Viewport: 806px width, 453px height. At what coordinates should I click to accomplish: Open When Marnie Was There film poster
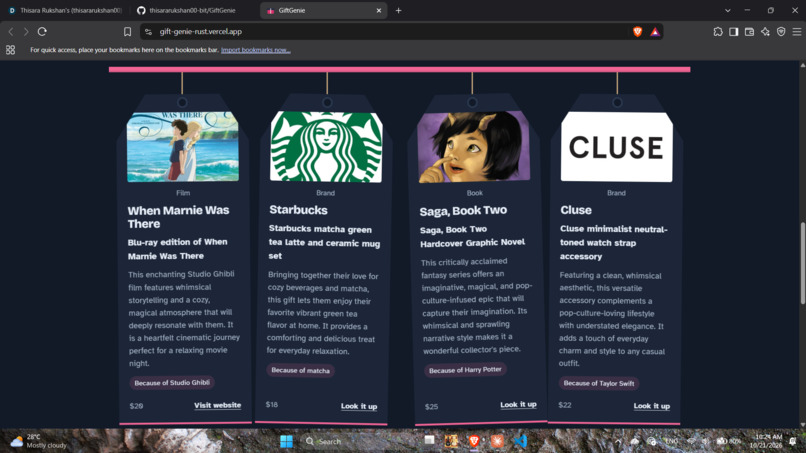pyautogui.click(x=183, y=147)
